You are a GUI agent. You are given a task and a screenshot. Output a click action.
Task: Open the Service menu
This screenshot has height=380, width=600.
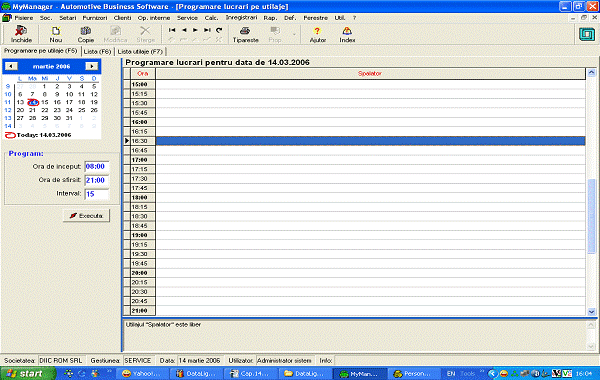187,18
